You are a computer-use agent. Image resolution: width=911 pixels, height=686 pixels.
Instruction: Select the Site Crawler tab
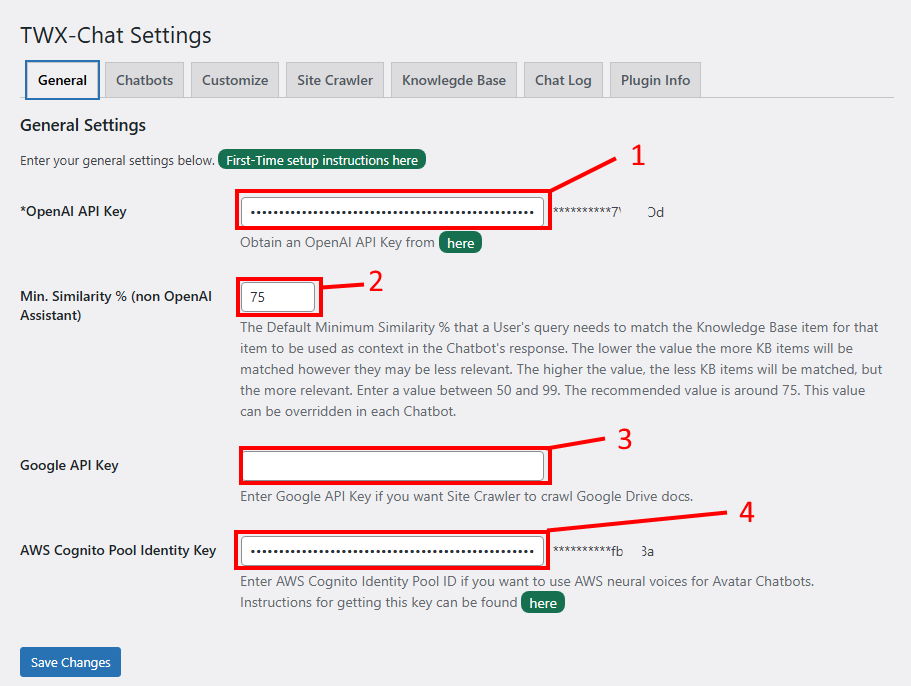click(334, 80)
